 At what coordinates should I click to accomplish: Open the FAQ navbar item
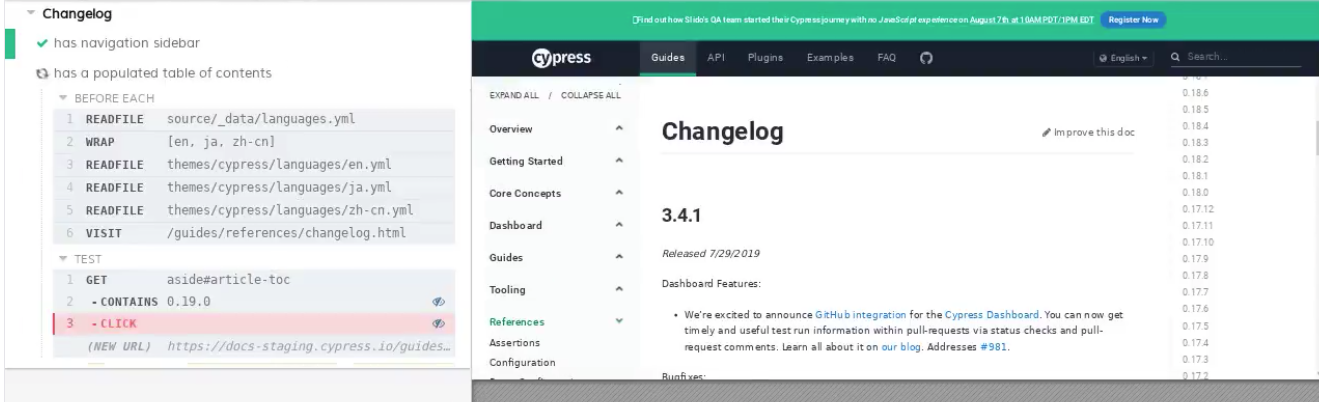[887, 58]
